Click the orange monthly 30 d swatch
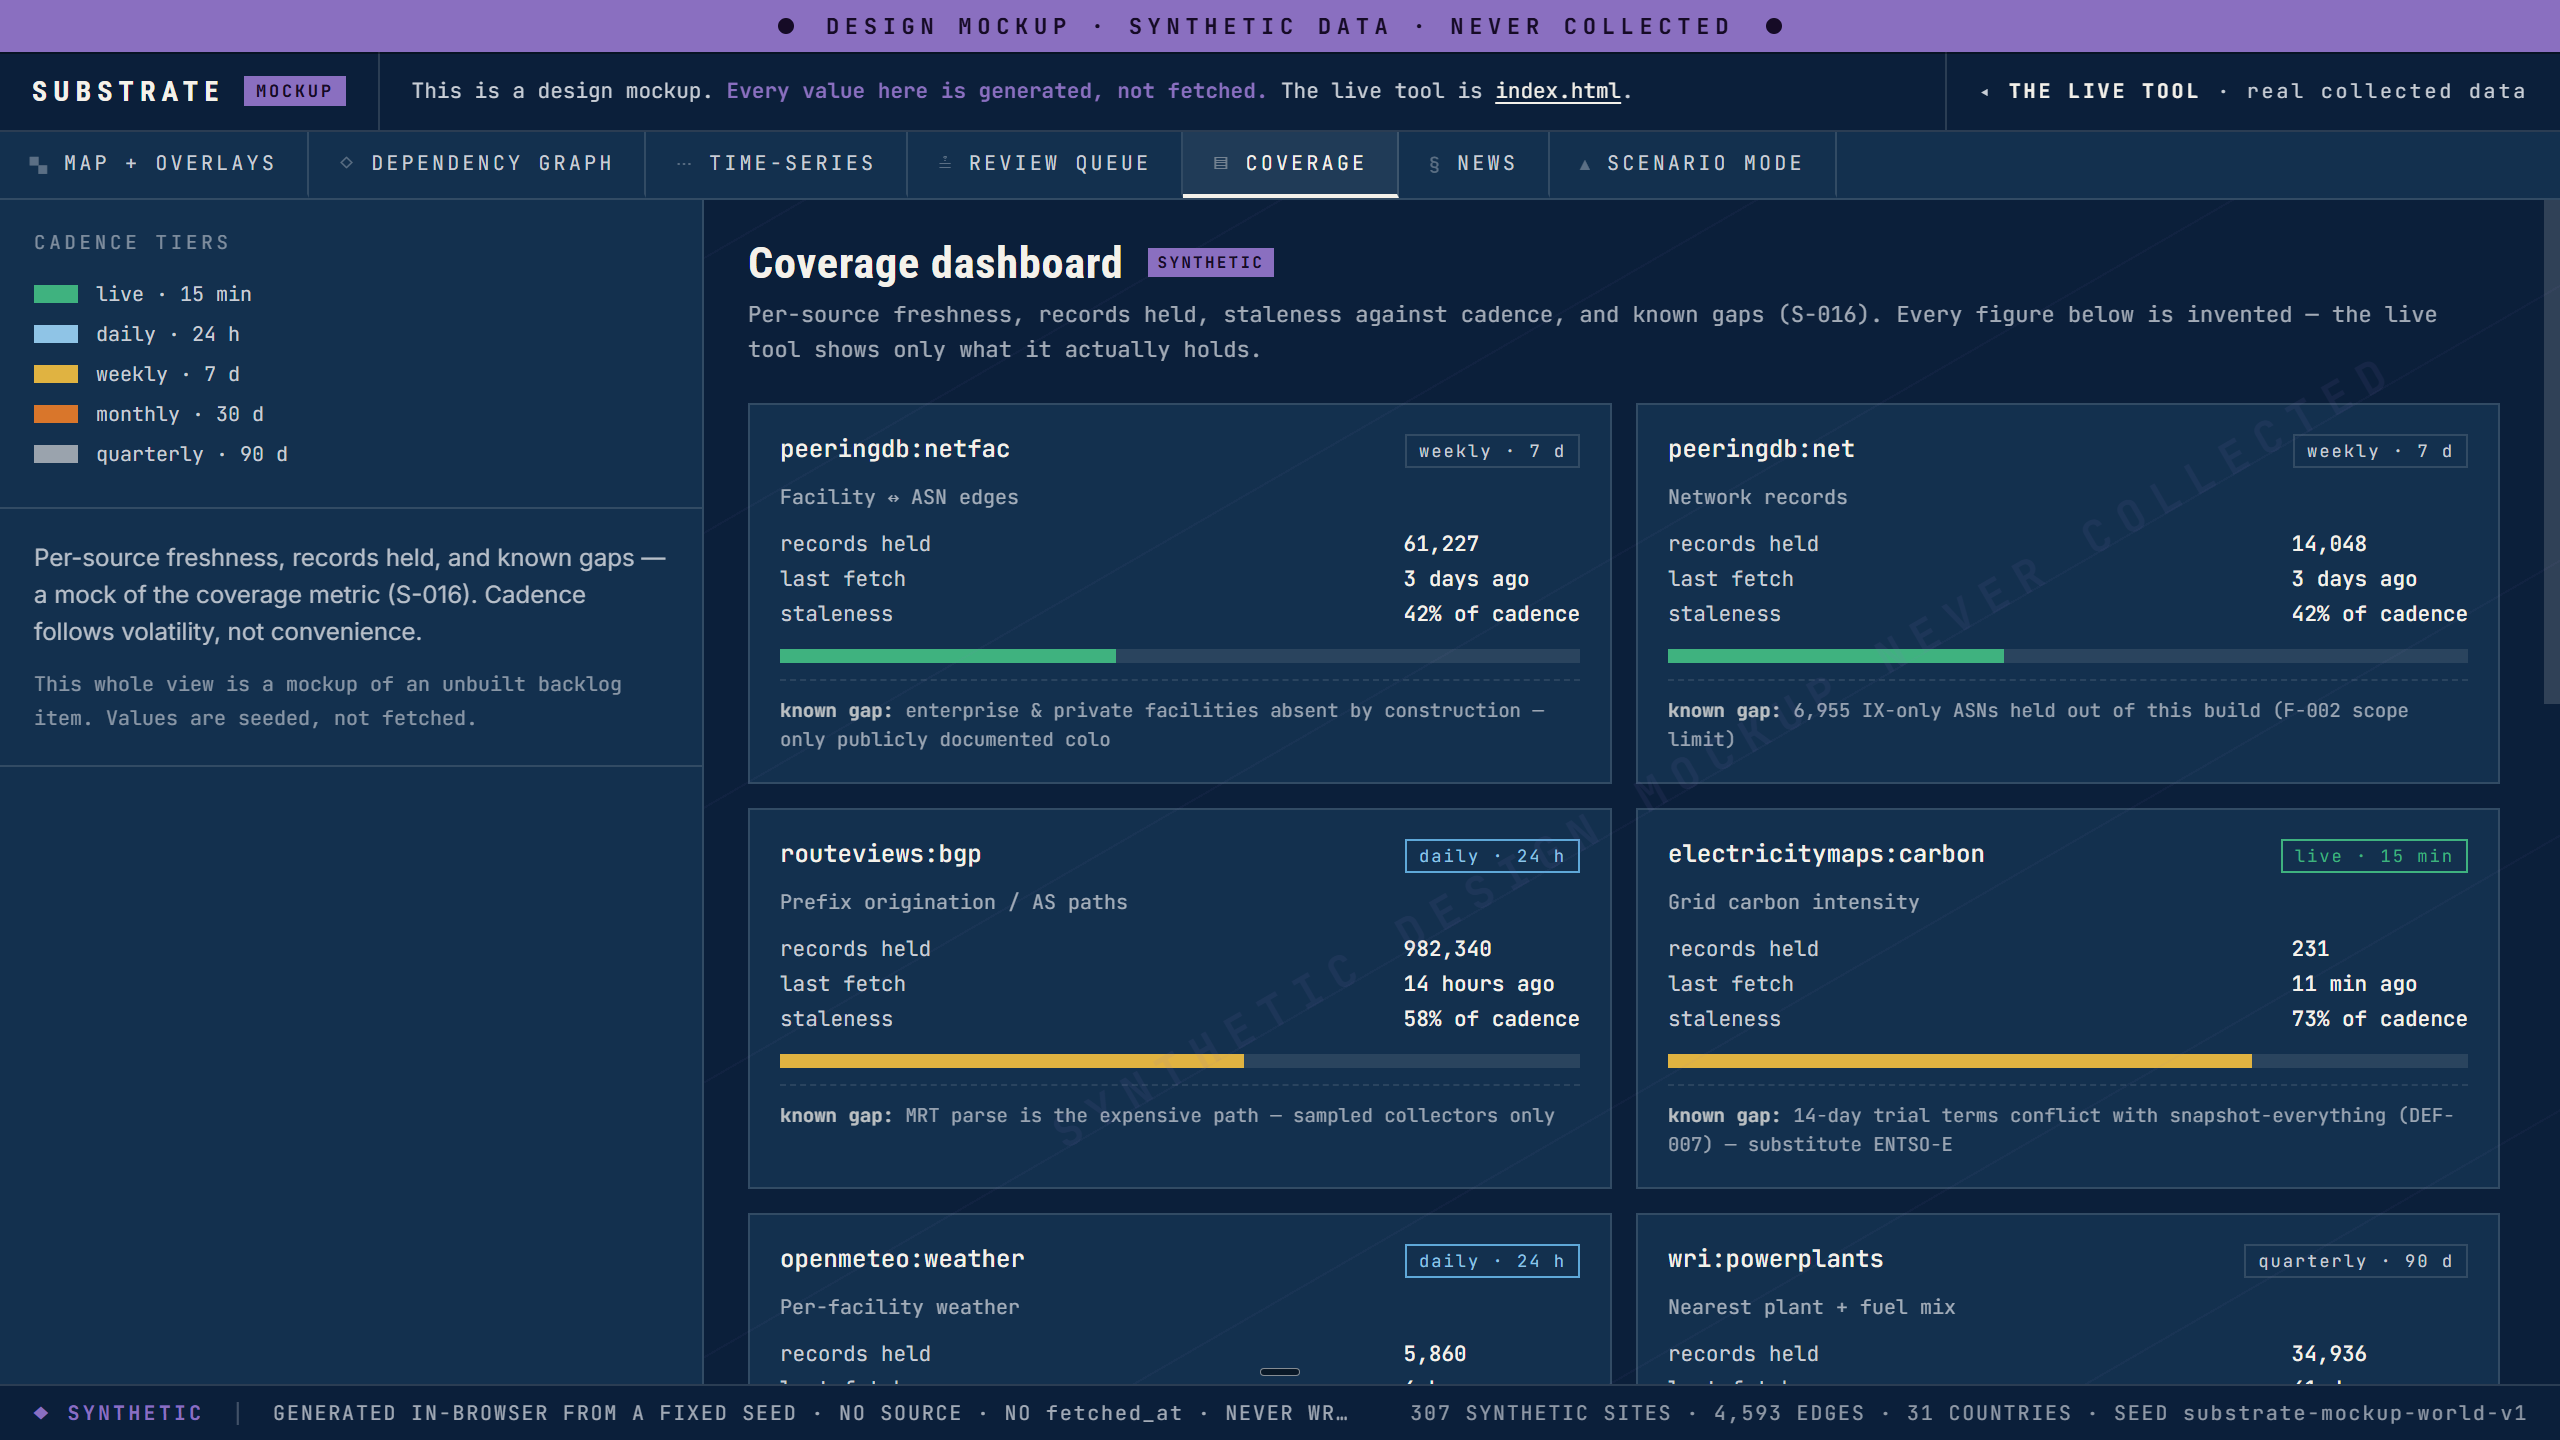This screenshot has height=1440, width=2560. click(x=56, y=414)
